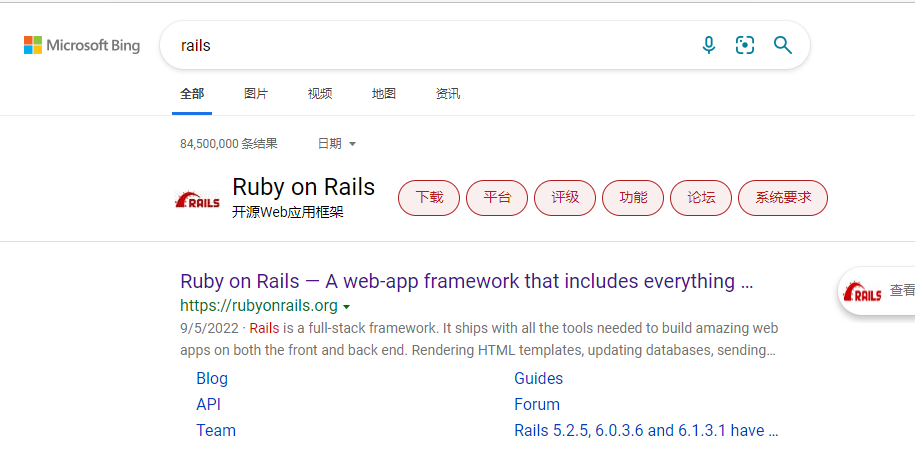Click the Ruby on Rails entity heading
915x456 pixels.
tap(303, 187)
